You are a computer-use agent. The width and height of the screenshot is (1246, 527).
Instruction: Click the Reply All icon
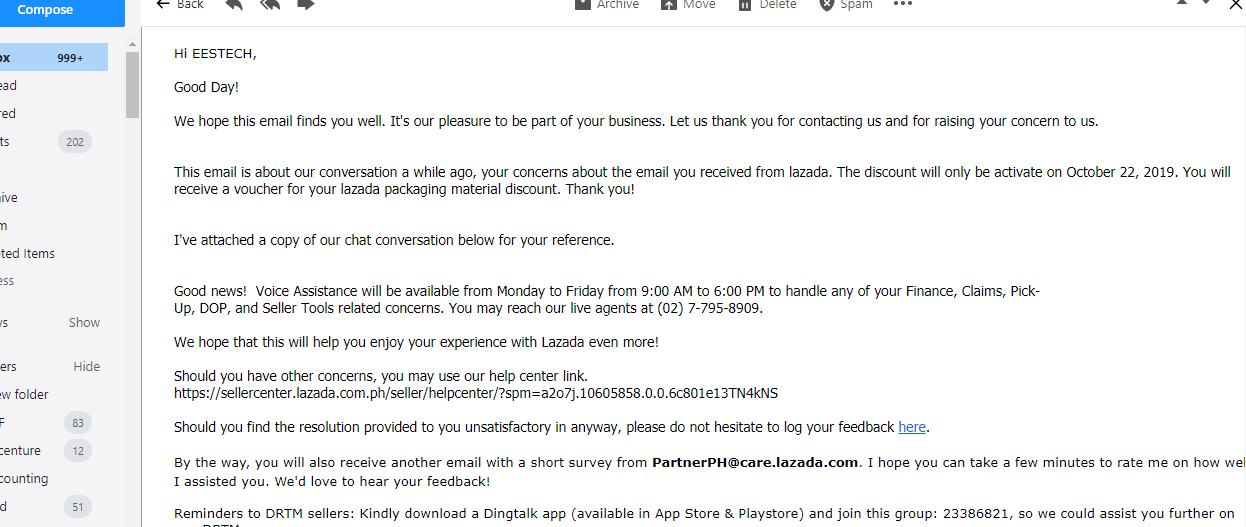pyautogui.click(x=270, y=4)
